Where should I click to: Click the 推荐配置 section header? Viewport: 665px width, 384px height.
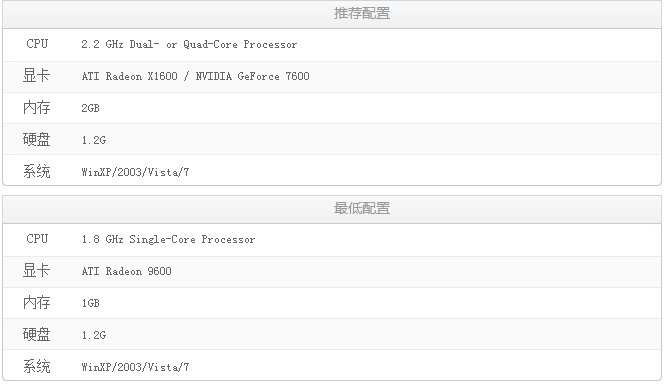coord(361,14)
